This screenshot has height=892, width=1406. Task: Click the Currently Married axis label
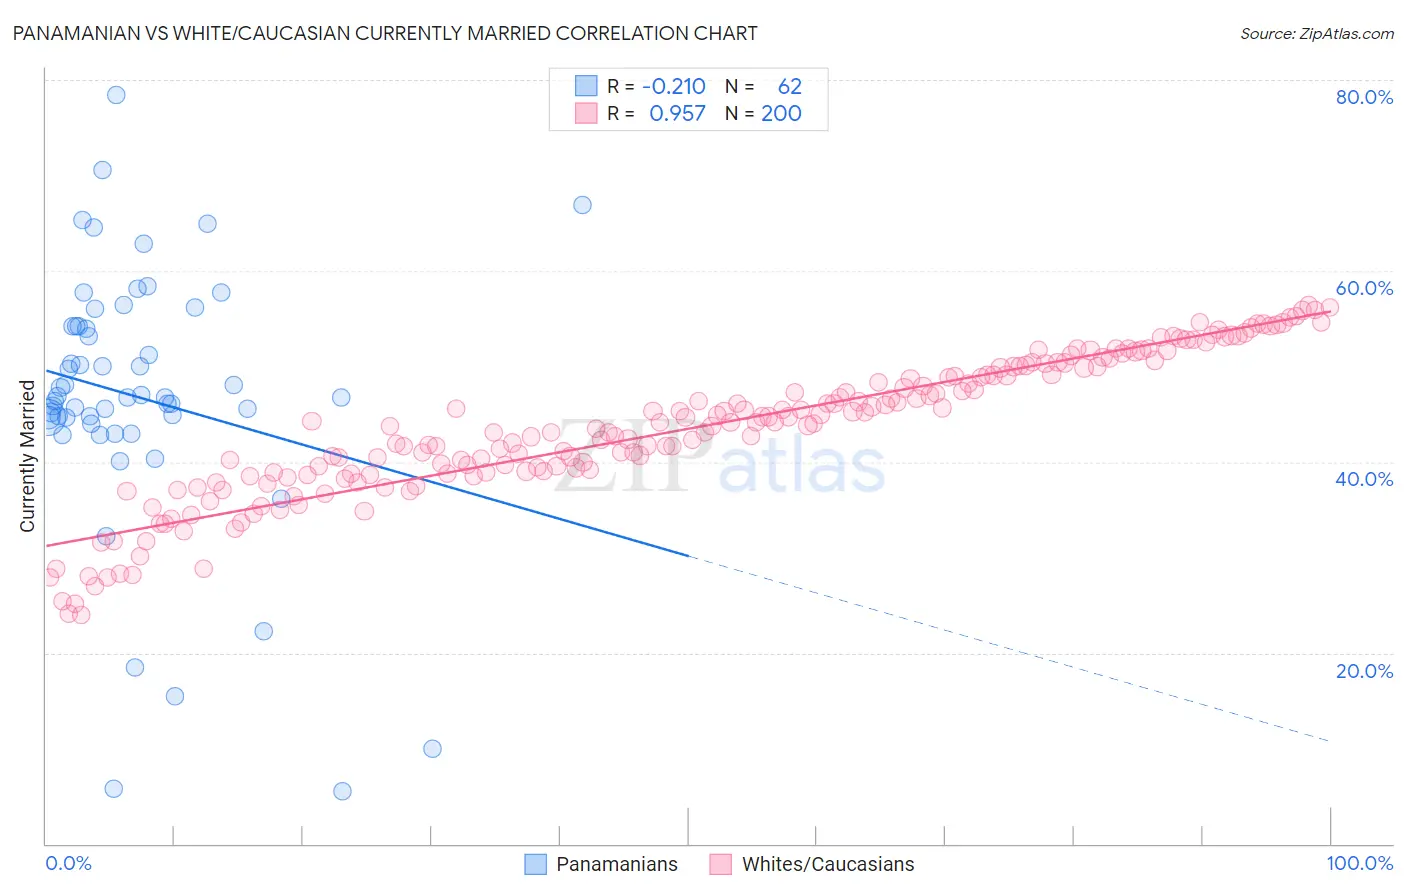click(x=27, y=456)
